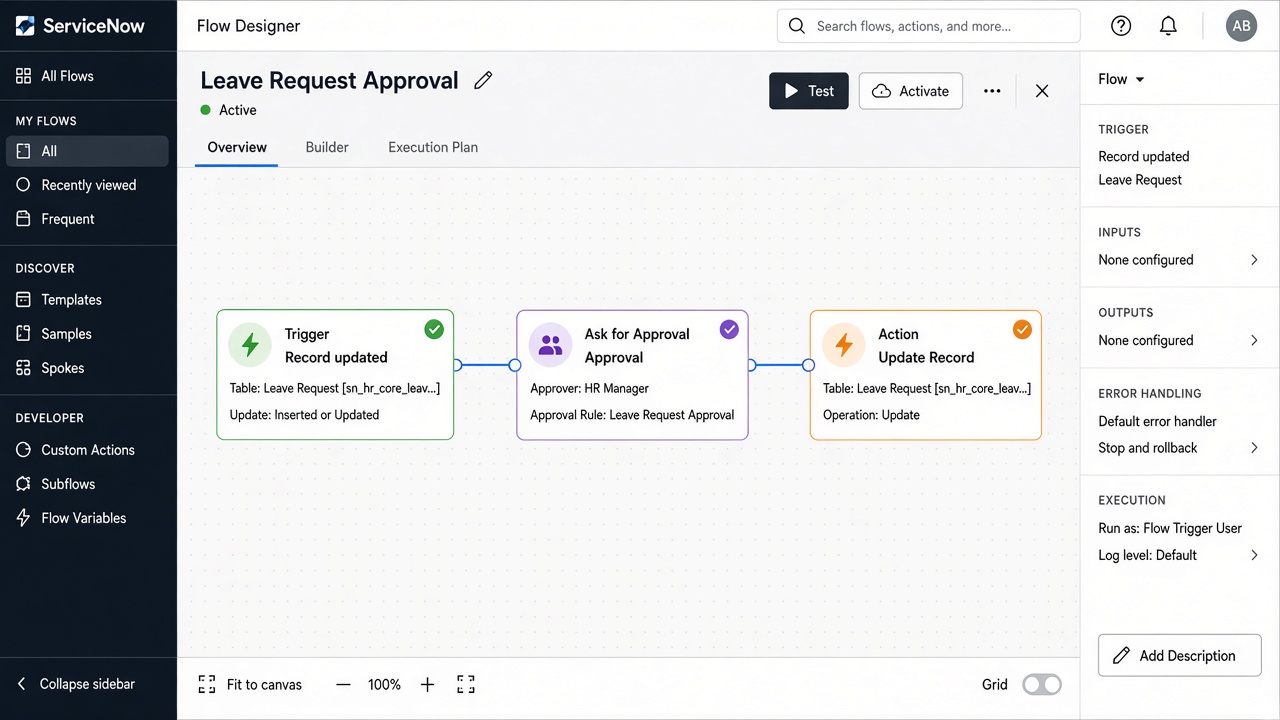Image resolution: width=1280 pixels, height=720 pixels.
Task: Click the pencil icon to rename flow
Action: tap(484, 80)
